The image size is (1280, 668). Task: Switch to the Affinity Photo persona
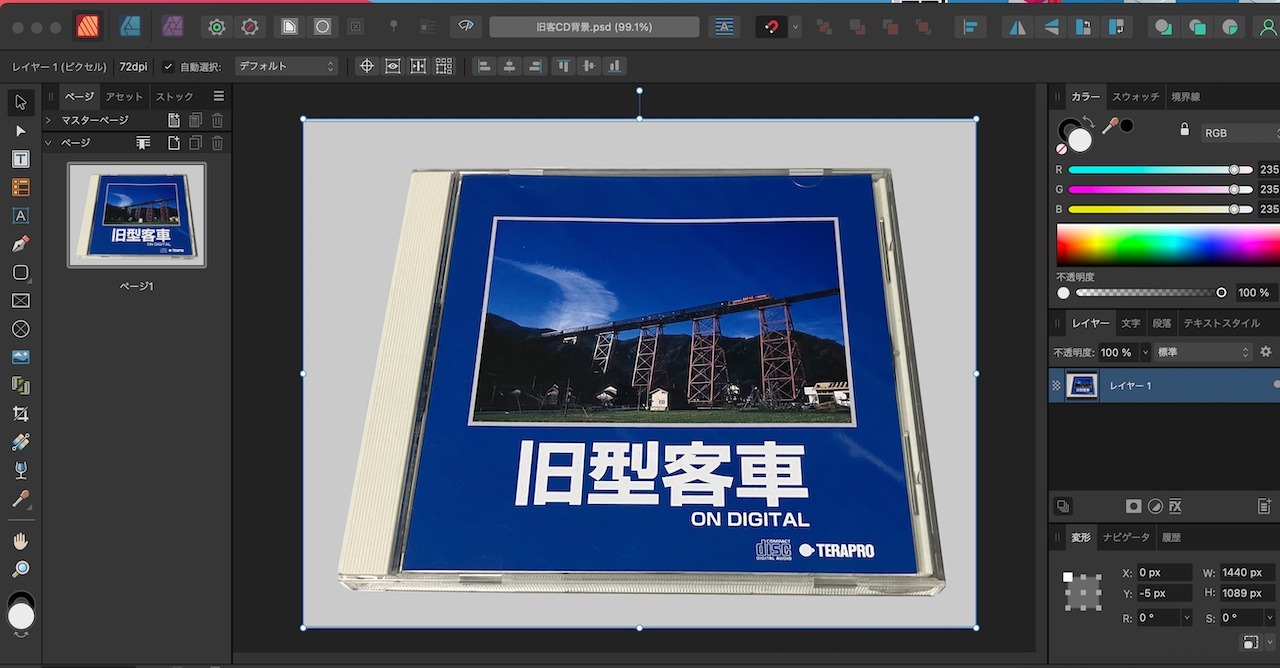173,27
